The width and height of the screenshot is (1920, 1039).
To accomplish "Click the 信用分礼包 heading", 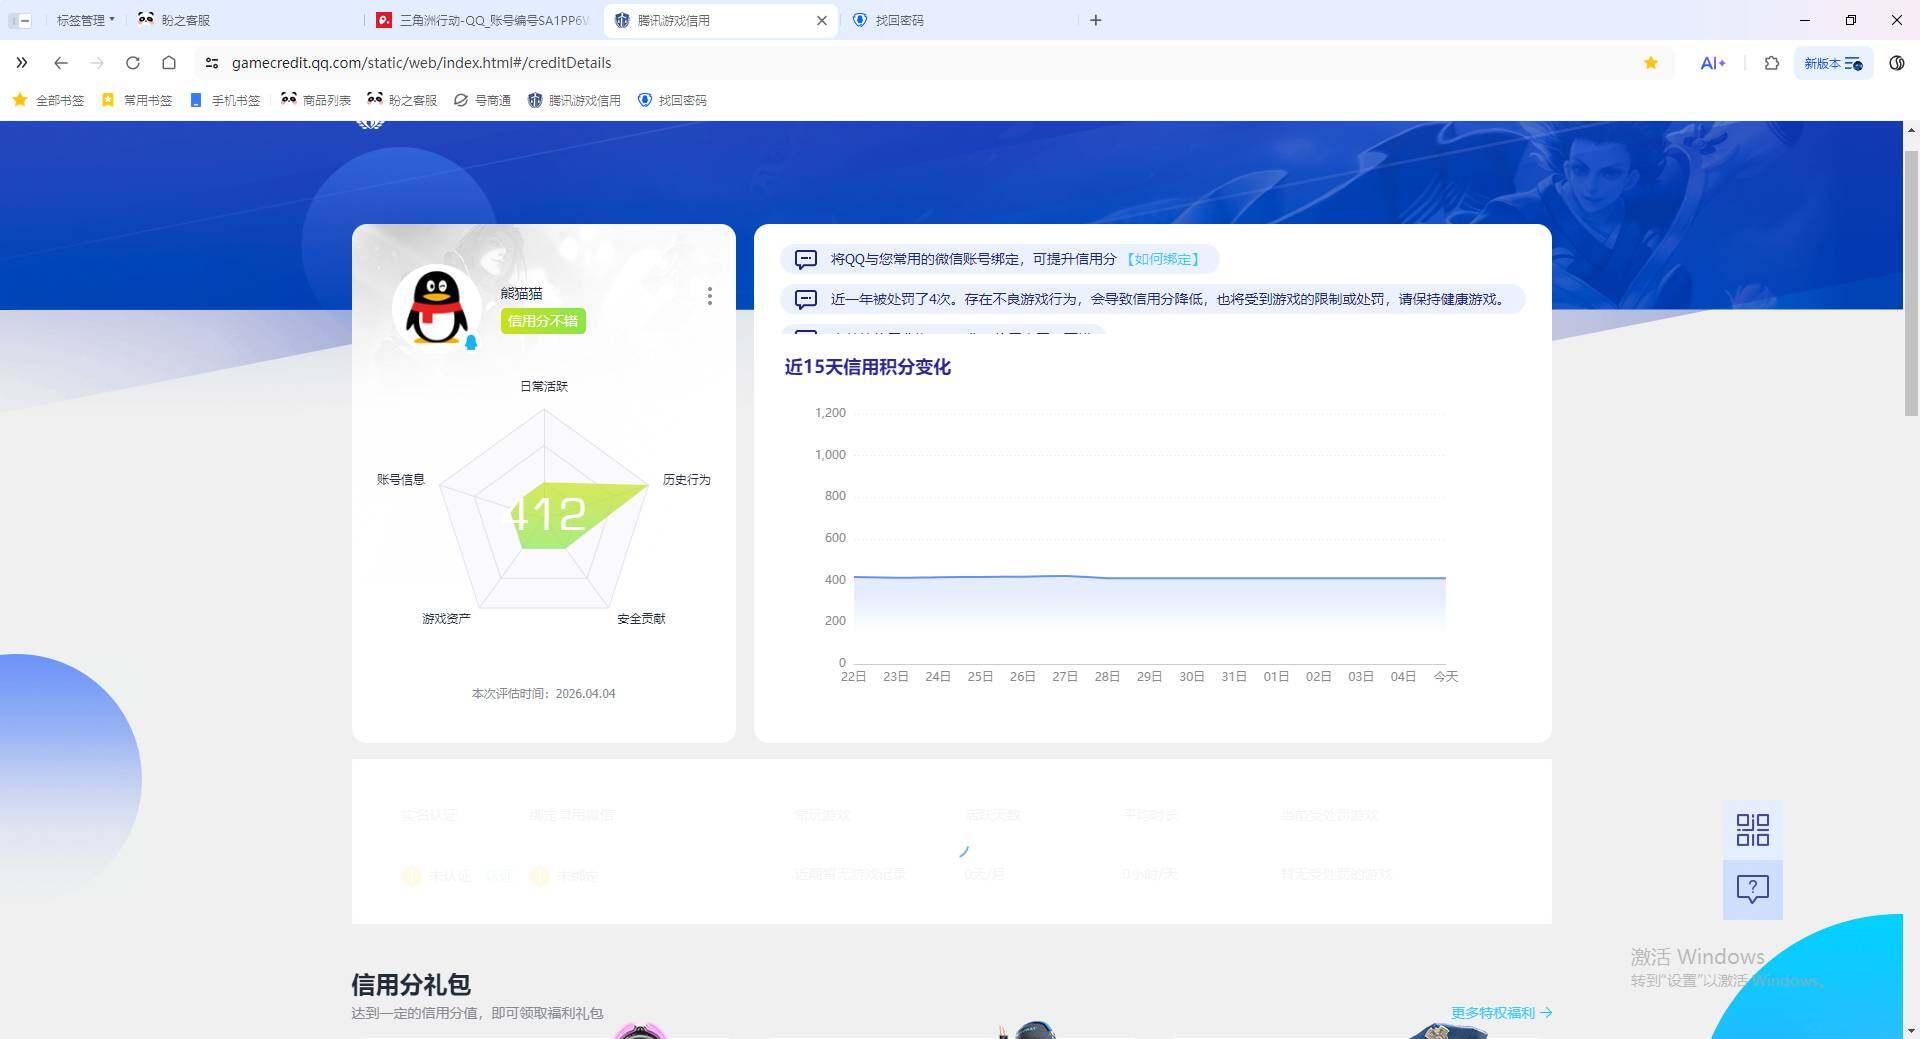I will click(x=411, y=985).
